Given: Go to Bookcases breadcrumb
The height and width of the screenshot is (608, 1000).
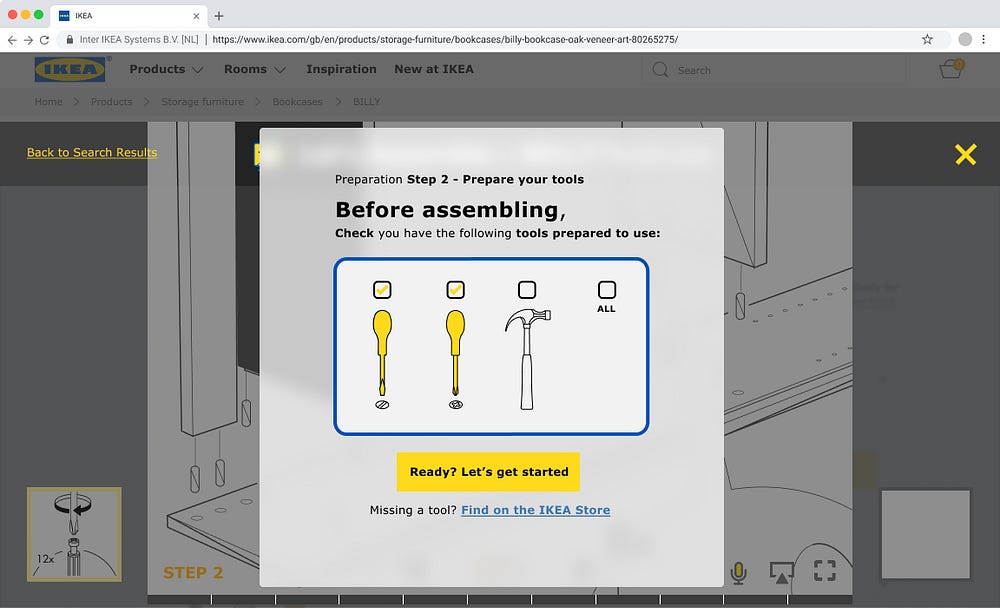Looking at the screenshot, I should (297, 101).
